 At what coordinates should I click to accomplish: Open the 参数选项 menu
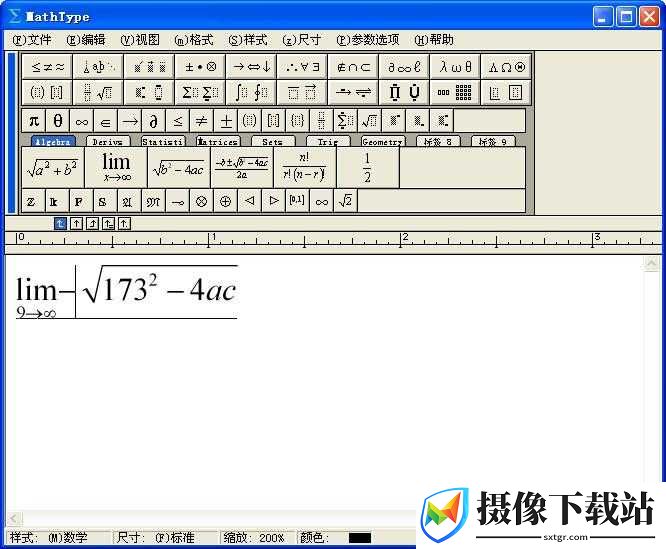368,40
